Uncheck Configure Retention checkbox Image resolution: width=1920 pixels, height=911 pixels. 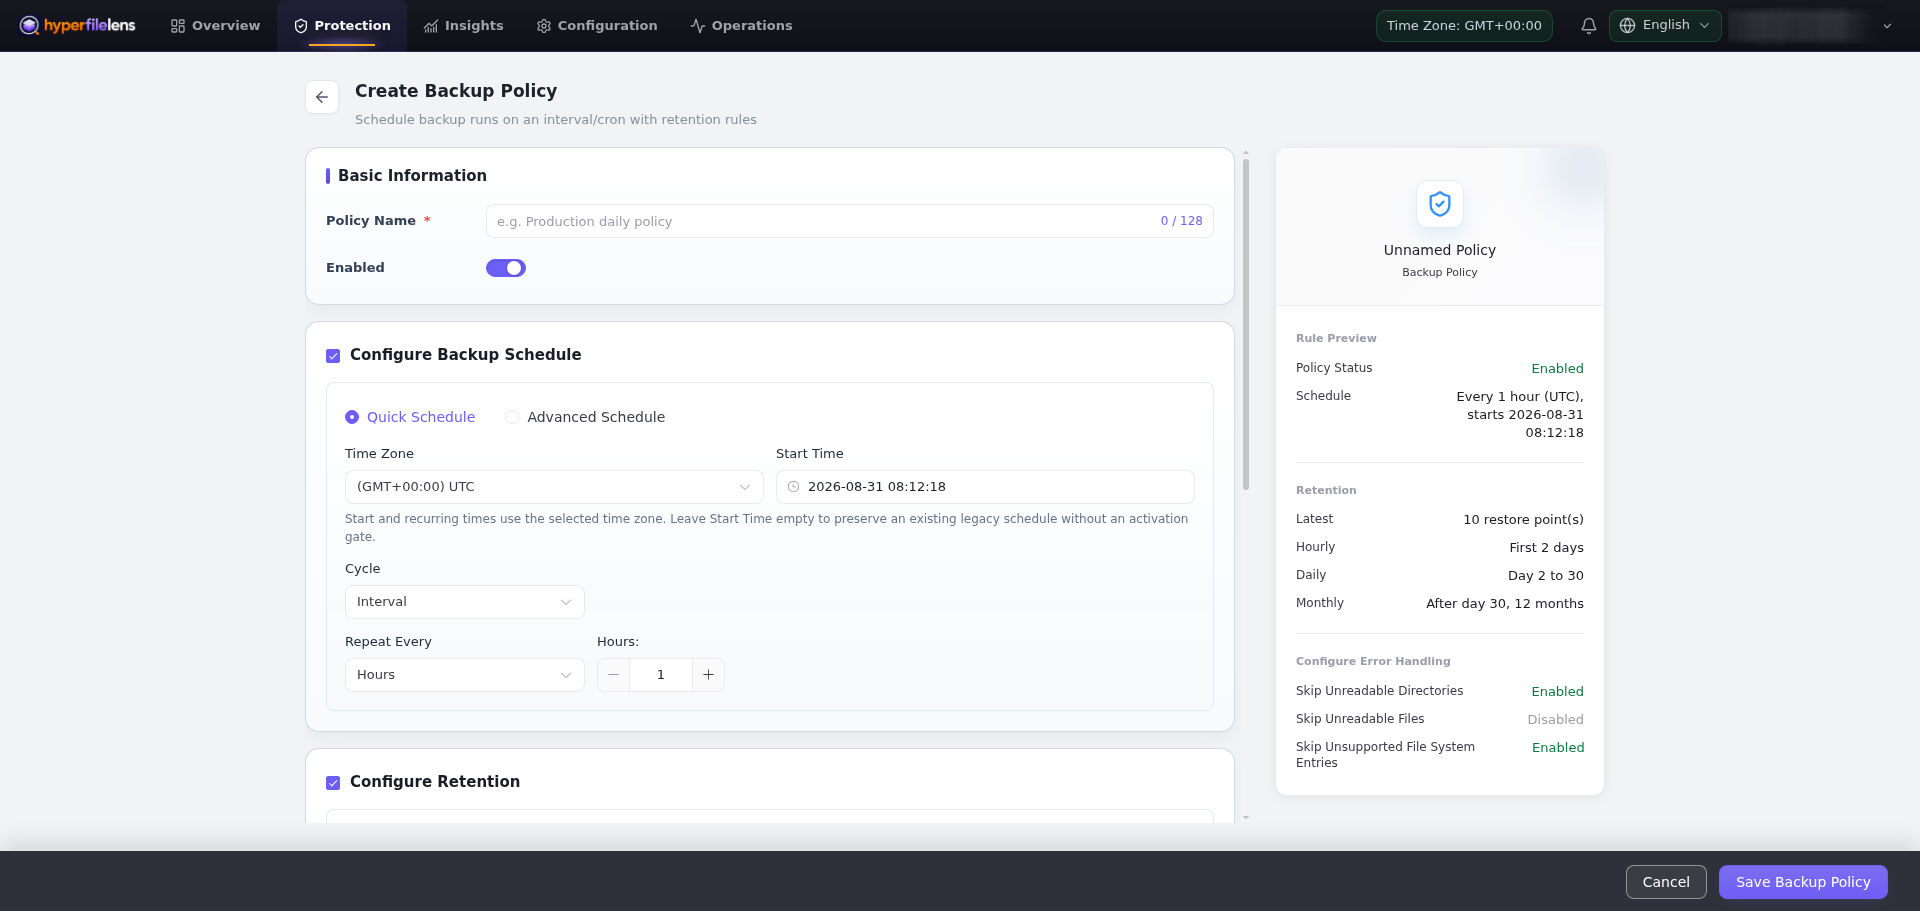(x=333, y=783)
